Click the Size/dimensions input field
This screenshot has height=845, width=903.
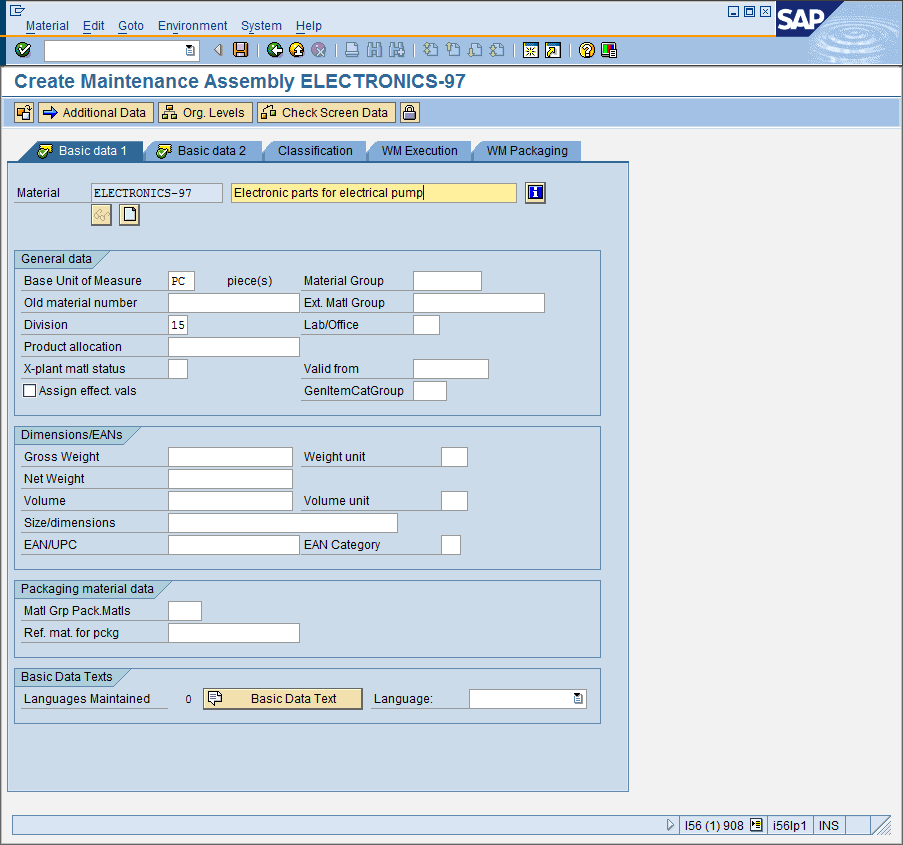pos(283,523)
